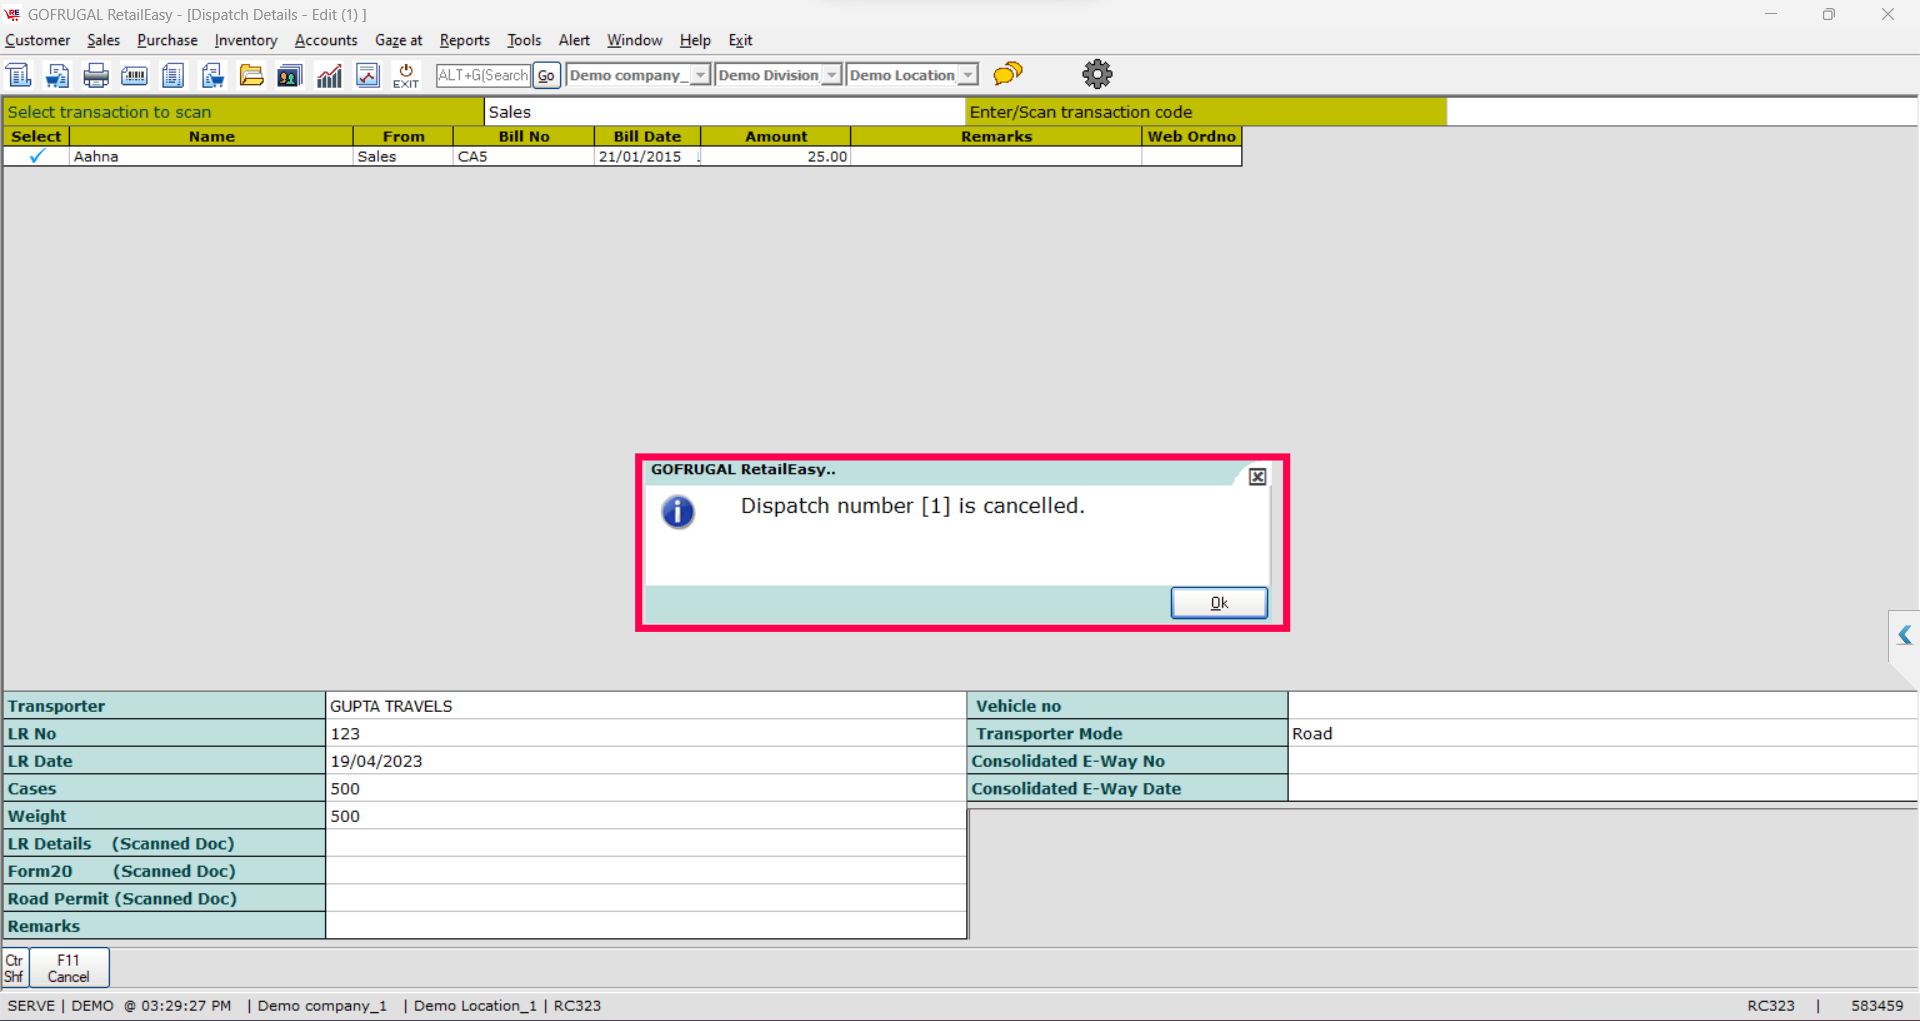Click the Remarks field at bottom form
Viewport: 1920px width, 1021px height.
point(646,926)
